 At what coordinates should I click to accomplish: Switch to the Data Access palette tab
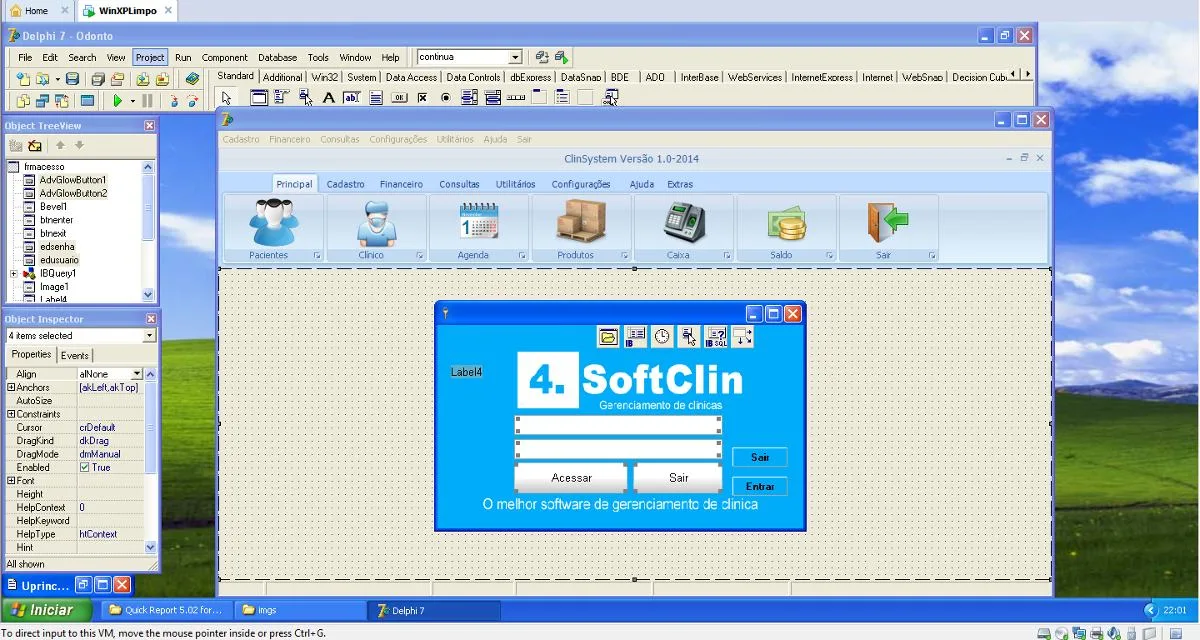pos(411,77)
